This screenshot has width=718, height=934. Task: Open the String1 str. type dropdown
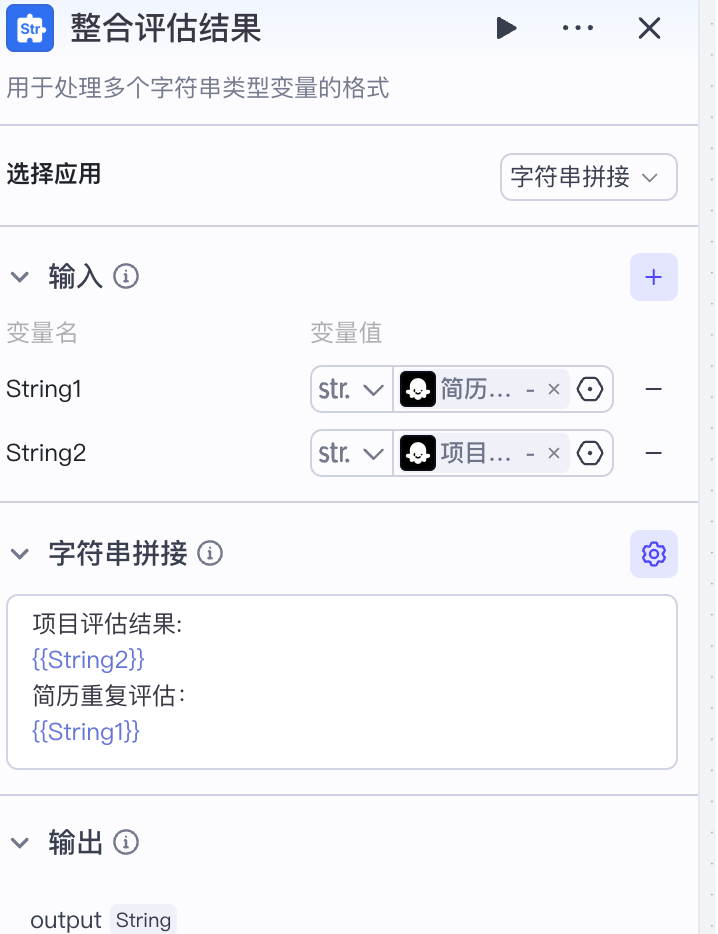click(x=352, y=389)
